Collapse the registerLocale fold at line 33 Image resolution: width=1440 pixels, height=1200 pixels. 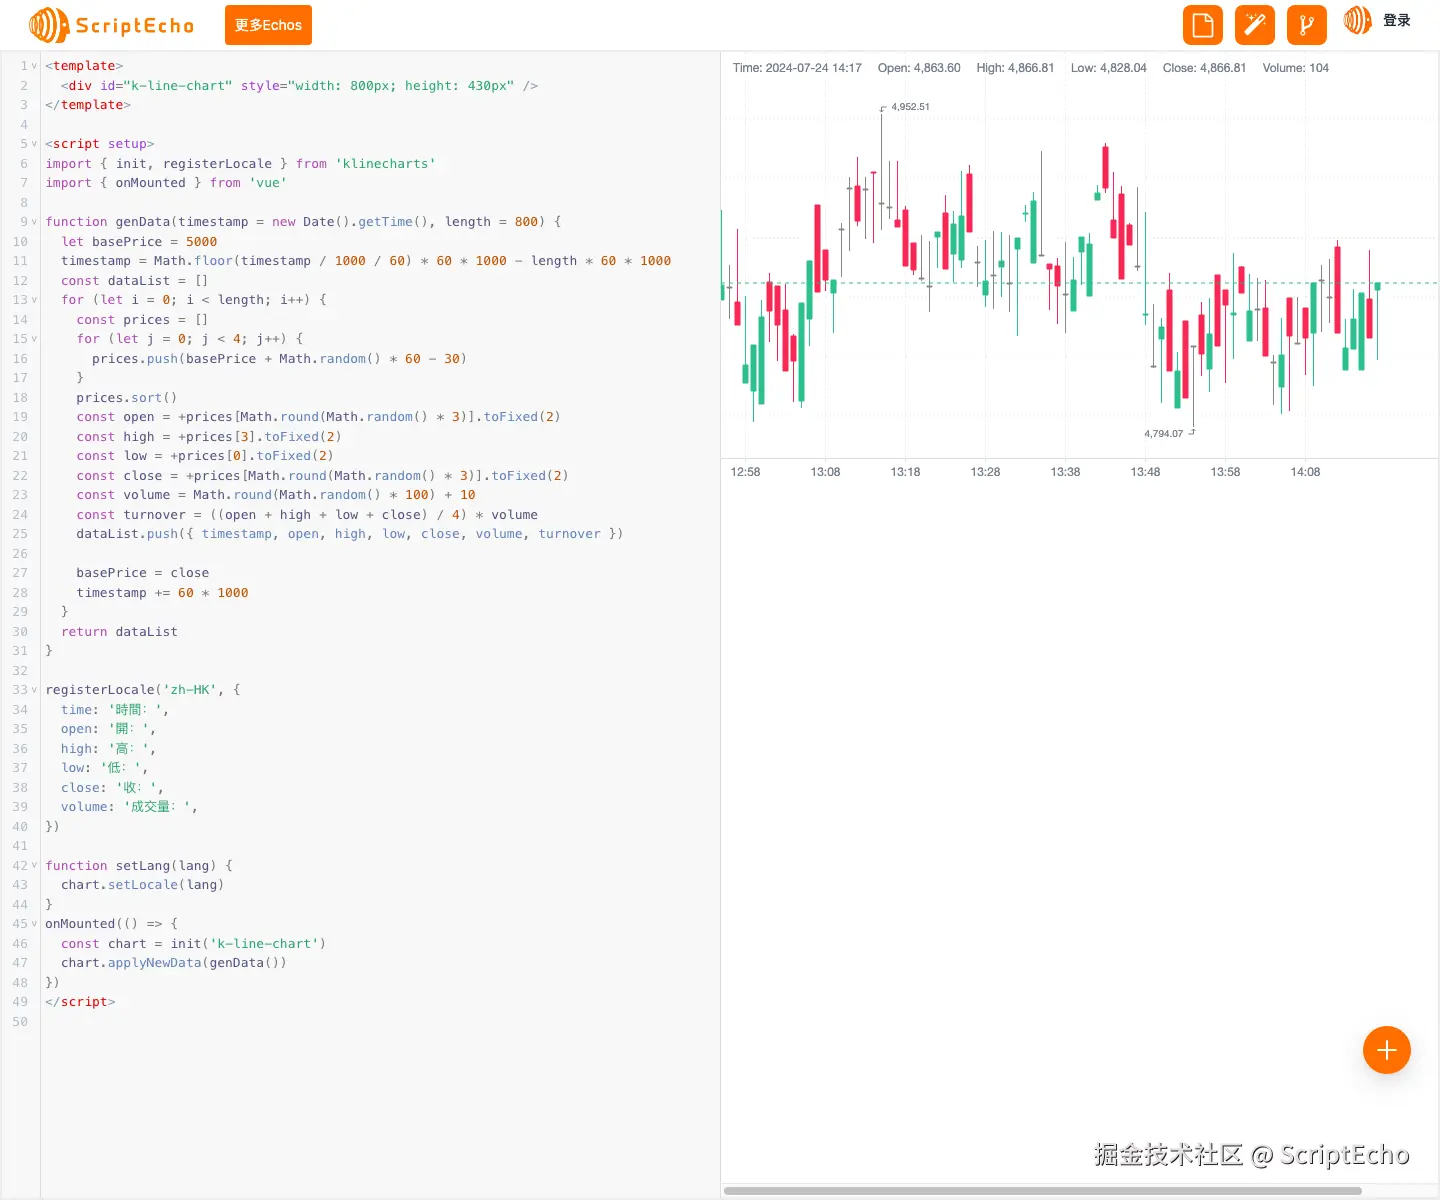(35, 690)
